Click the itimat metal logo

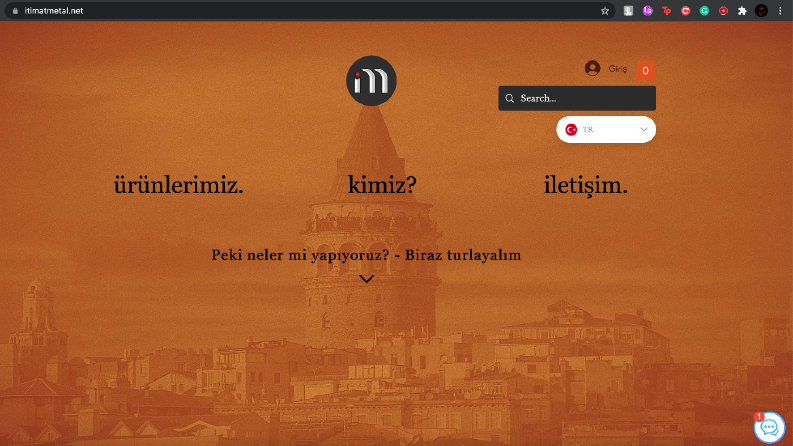tap(371, 81)
